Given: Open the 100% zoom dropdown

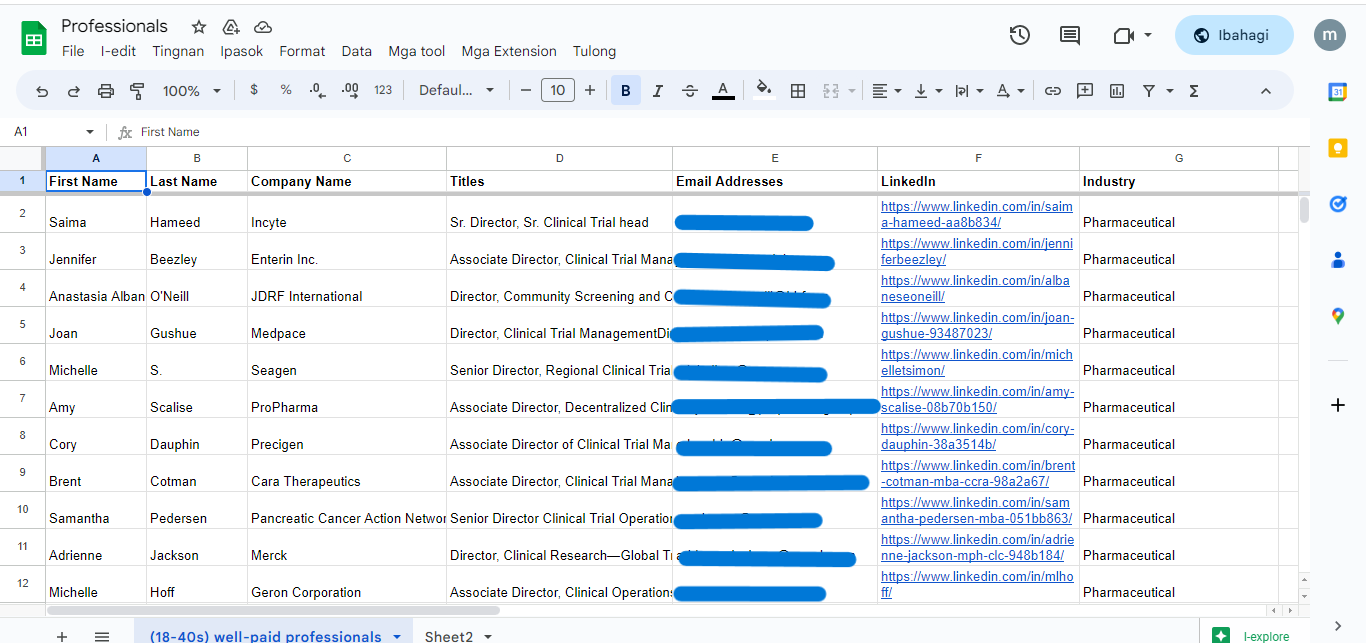Looking at the screenshot, I should [x=192, y=91].
